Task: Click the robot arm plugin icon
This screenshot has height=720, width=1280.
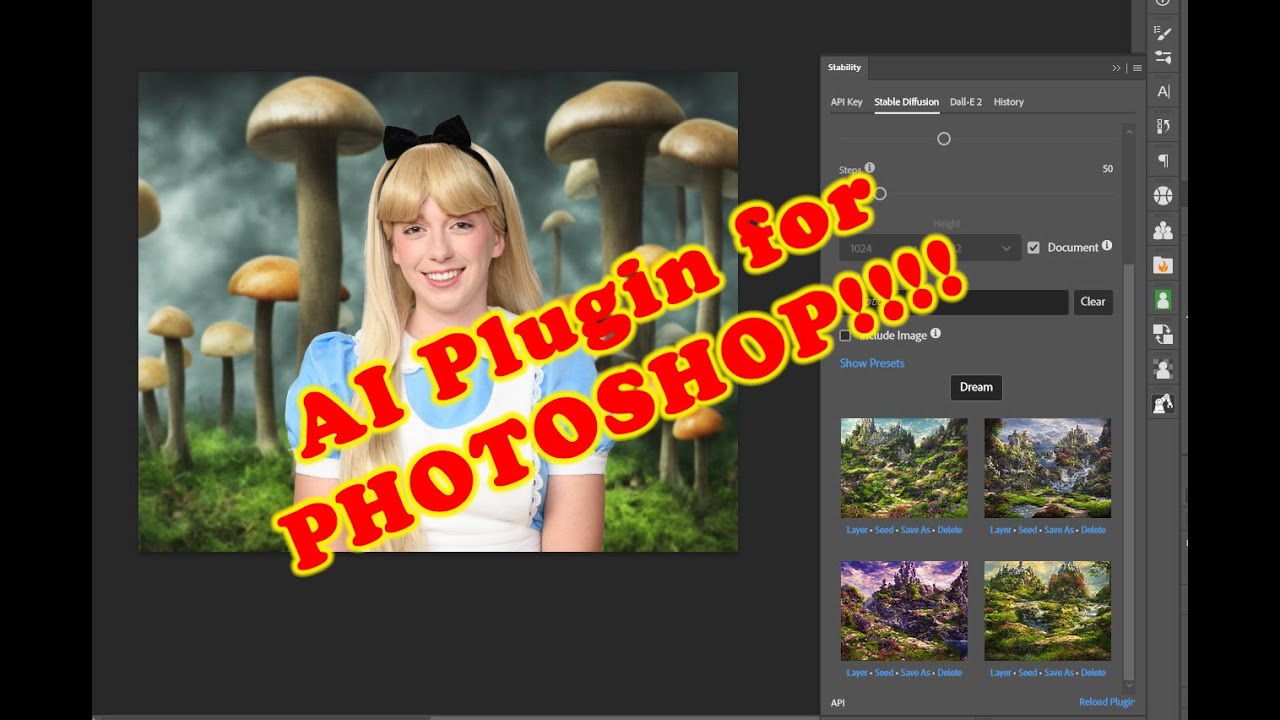Action: [x=1163, y=404]
